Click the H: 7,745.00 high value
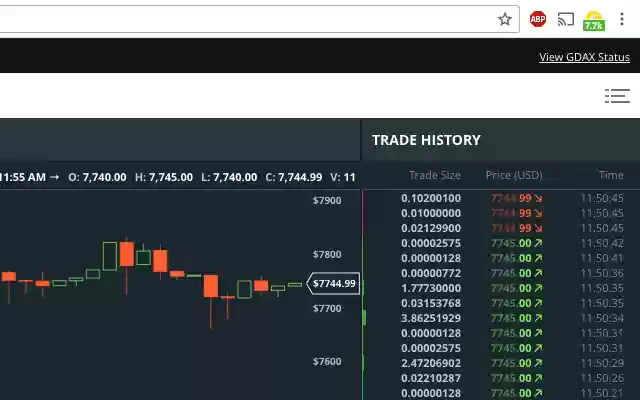 (x=164, y=178)
